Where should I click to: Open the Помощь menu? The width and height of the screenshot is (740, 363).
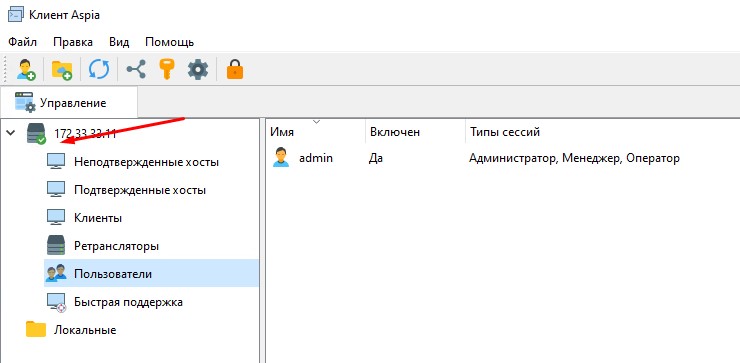(x=169, y=42)
